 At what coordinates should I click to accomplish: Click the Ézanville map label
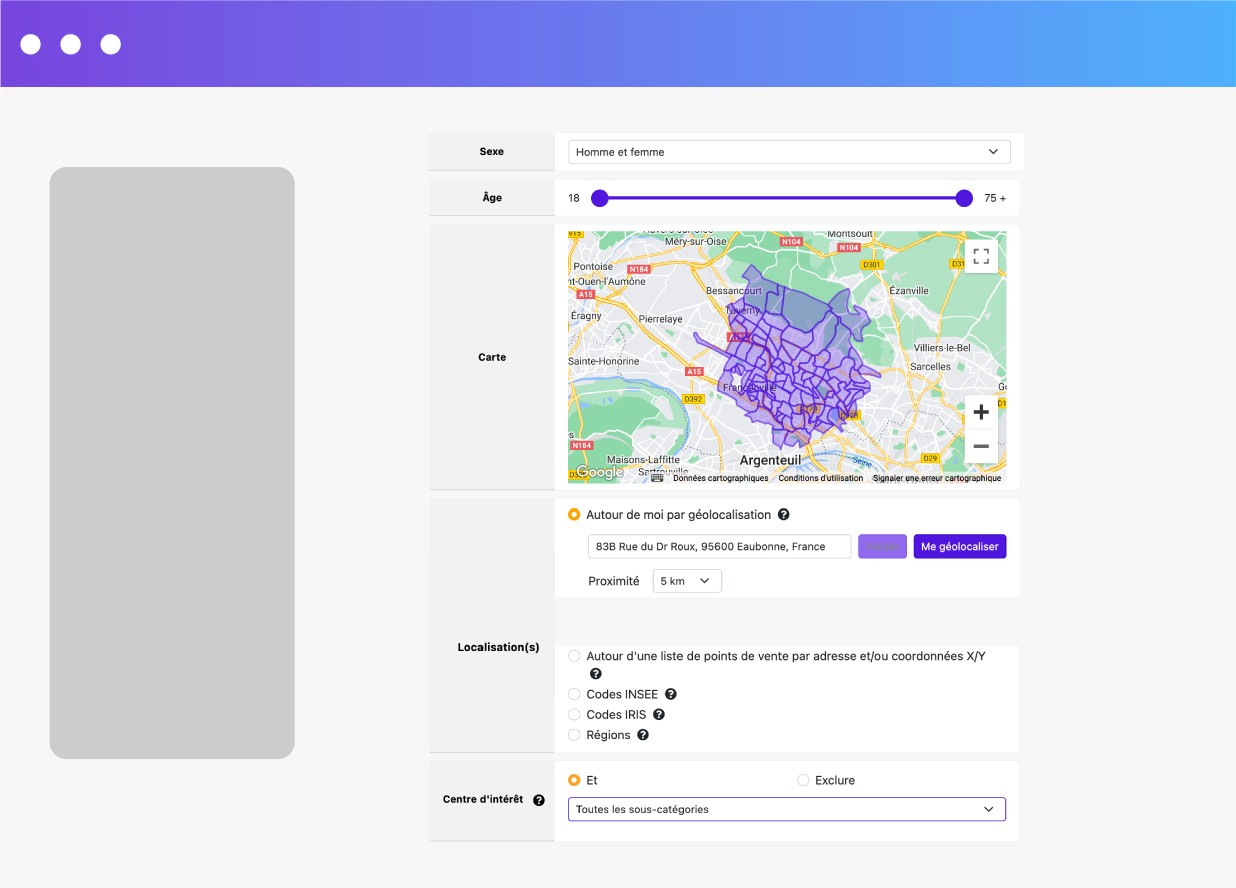pos(909,289)
